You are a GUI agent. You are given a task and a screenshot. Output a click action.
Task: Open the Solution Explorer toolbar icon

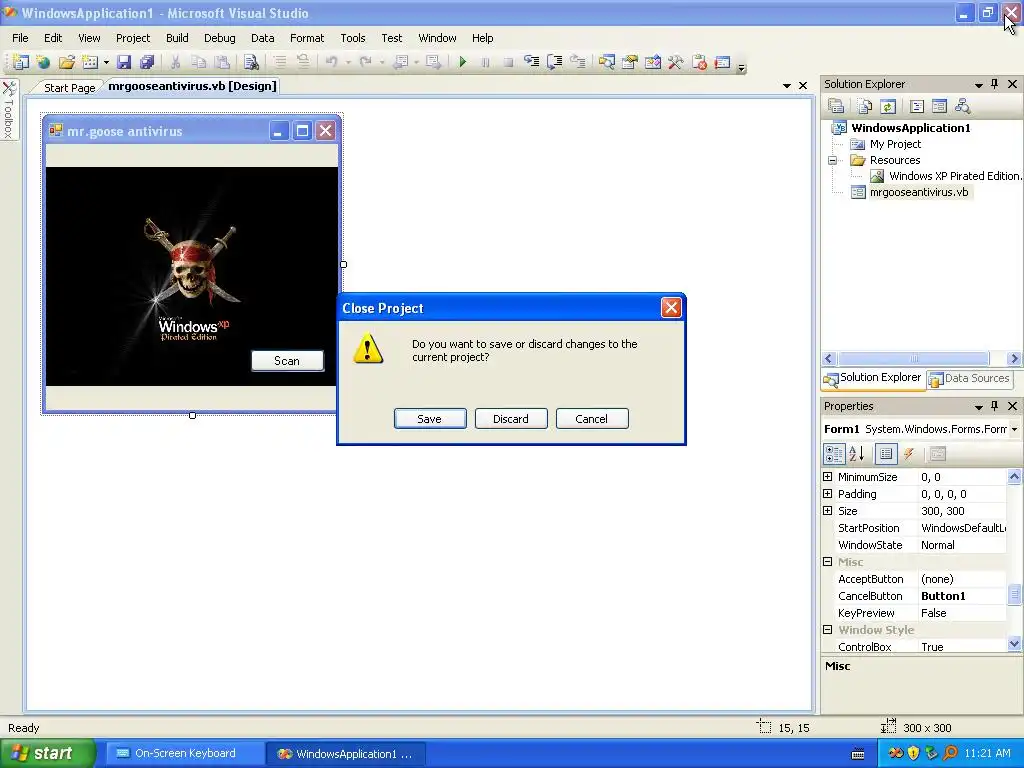(x=607, y=62)
